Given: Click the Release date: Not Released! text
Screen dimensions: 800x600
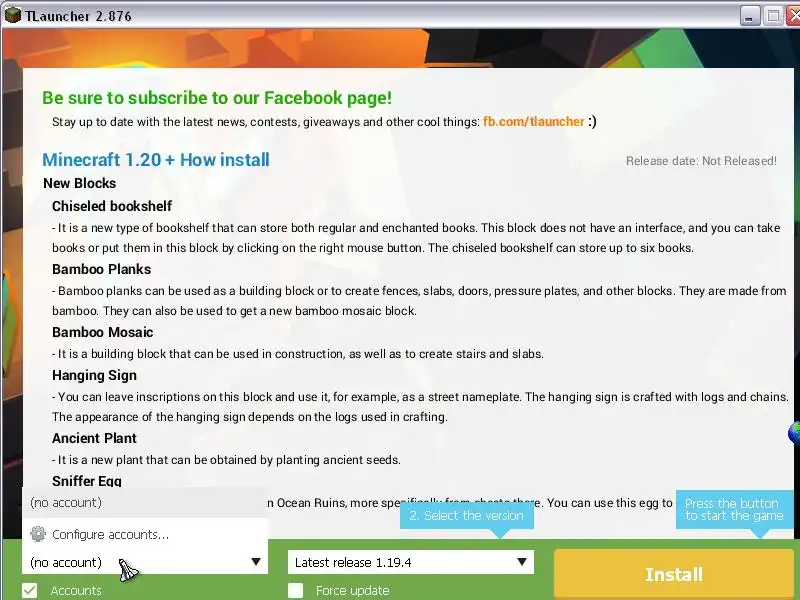Looking at the screenshot, I should tap(701, 161).
